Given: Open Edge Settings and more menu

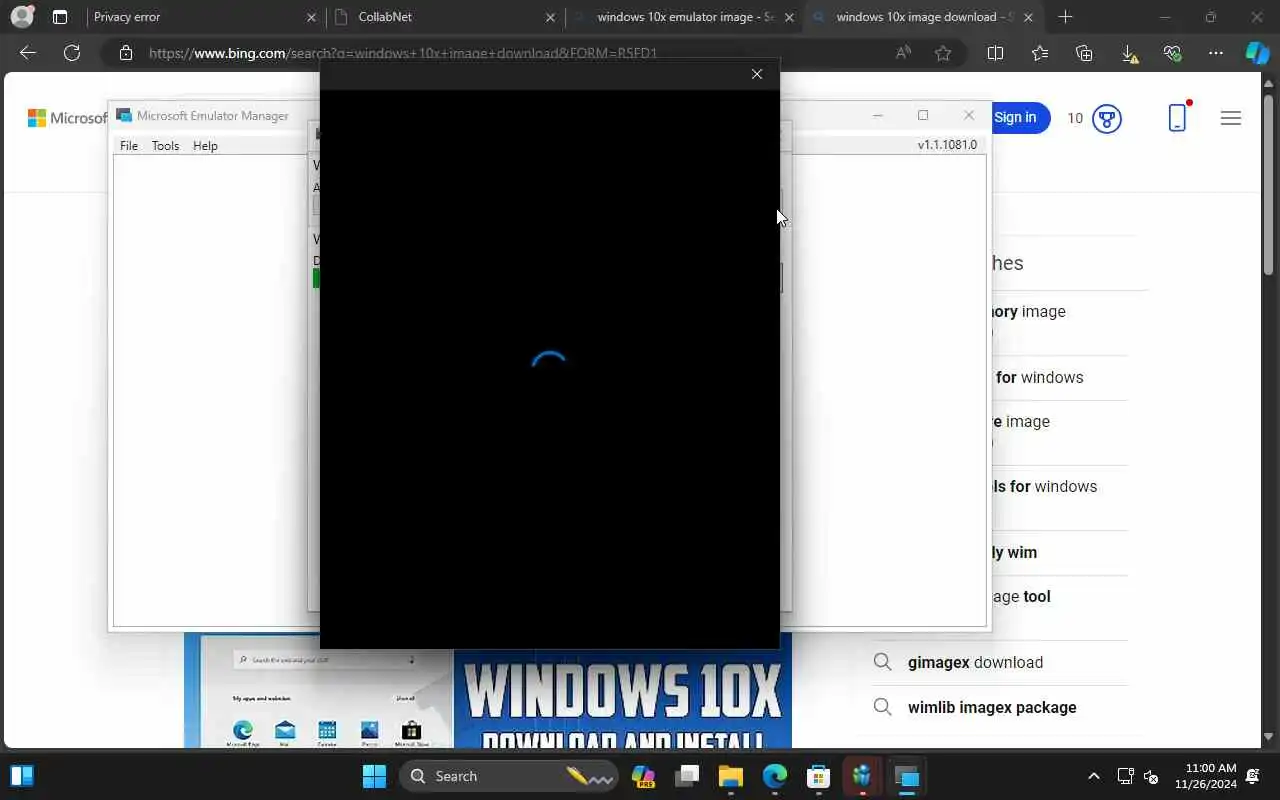Looking at the screenshot, I should pos(1216,53).
